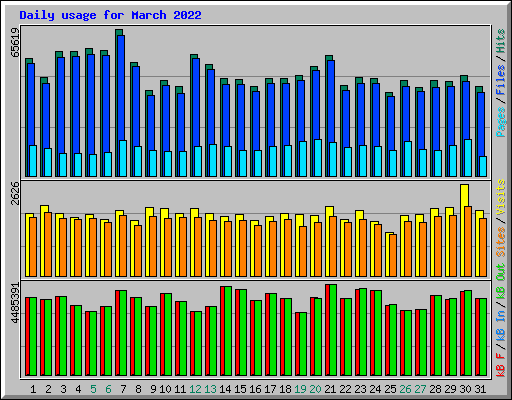Image resolution: width=512 pixels, height=400 pixels.
Task: Click the 'kB F' legend label
Action: [x=501, y=365]
